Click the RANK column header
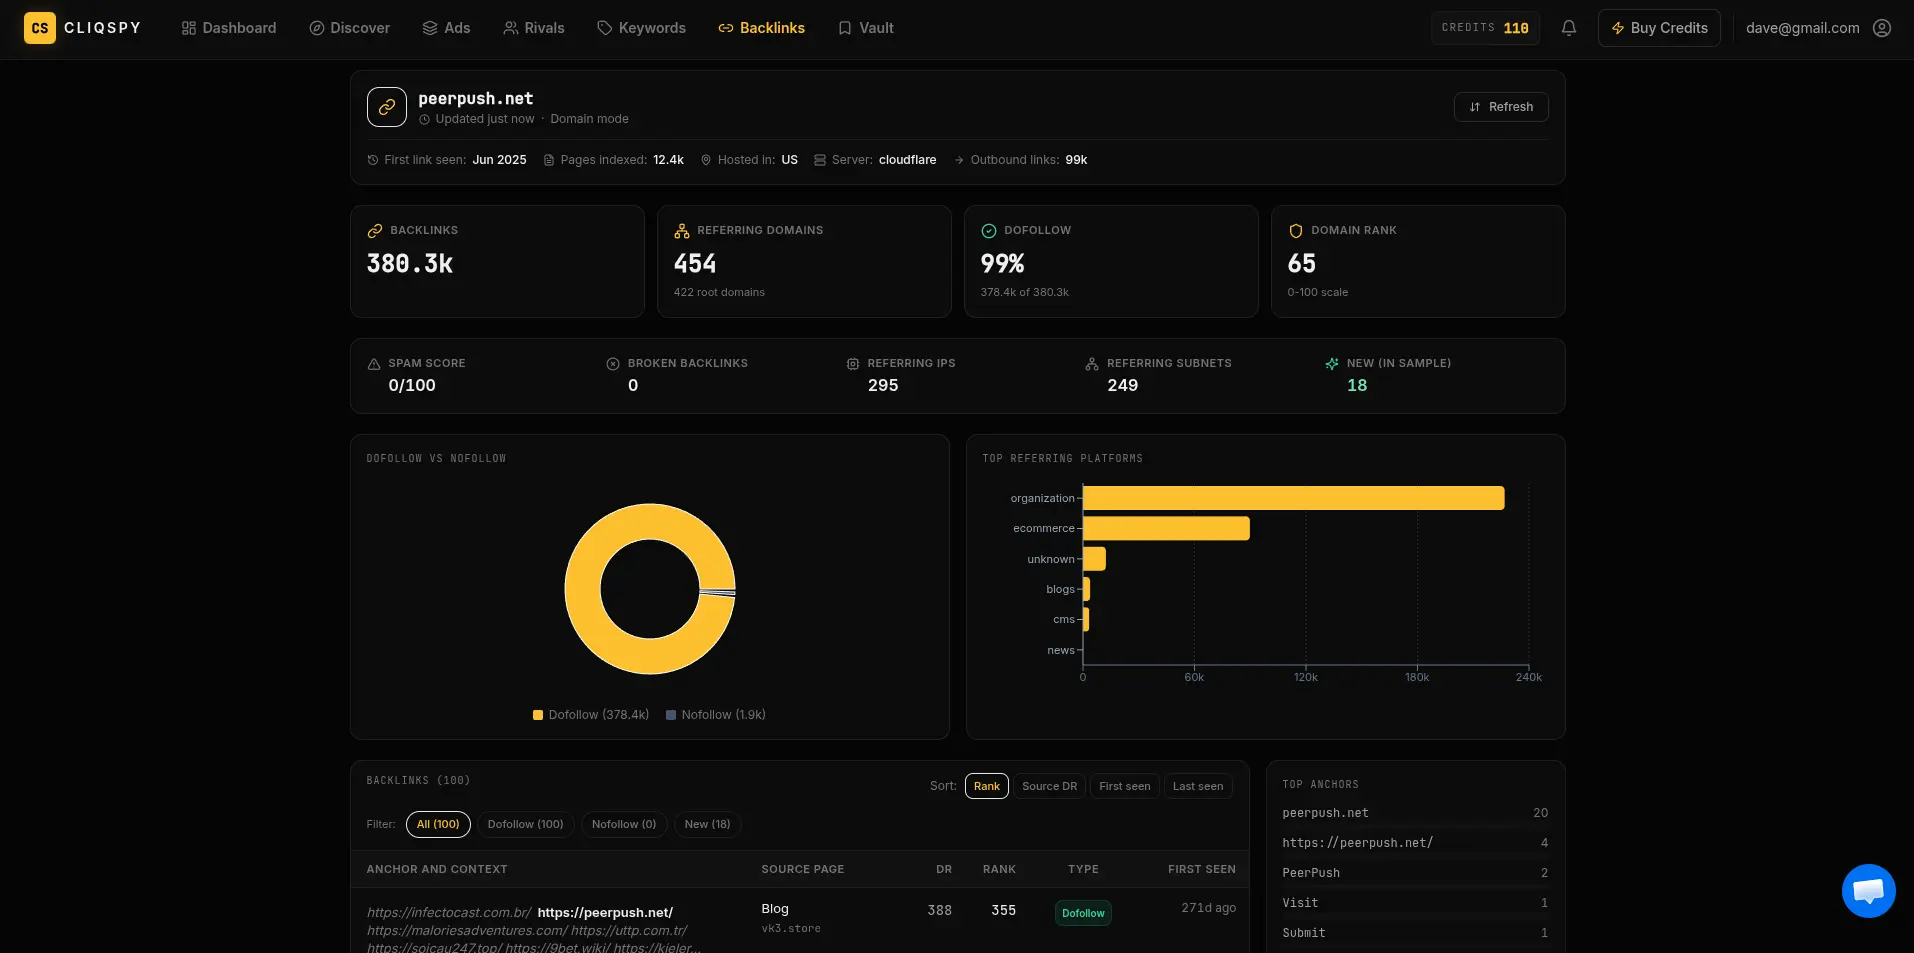This screenshot has width=1914, height=953. (x=999, y=870)
